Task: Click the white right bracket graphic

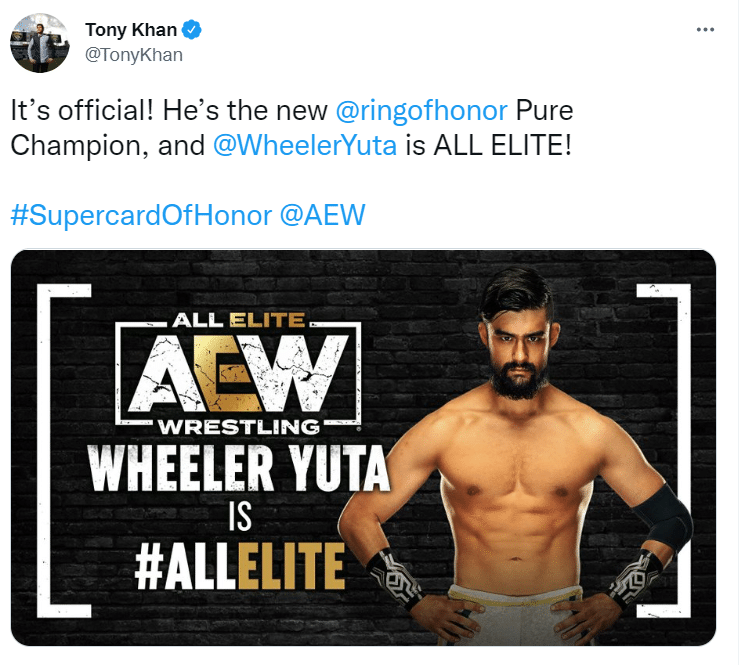Action: coord(663,450)
